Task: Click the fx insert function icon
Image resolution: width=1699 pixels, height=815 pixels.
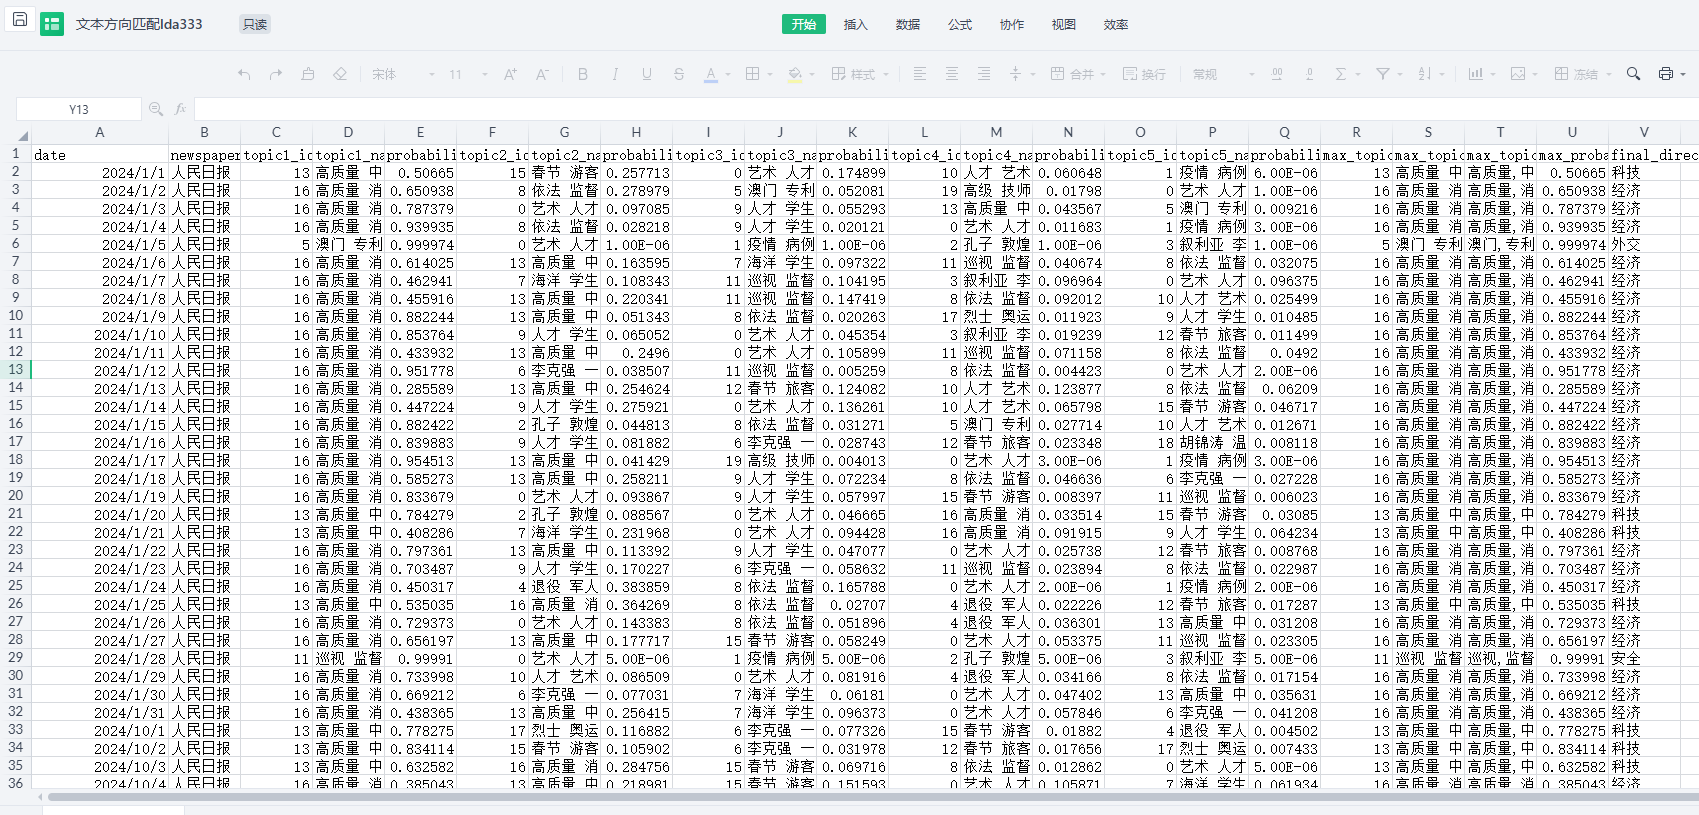Action: point(180,109)
